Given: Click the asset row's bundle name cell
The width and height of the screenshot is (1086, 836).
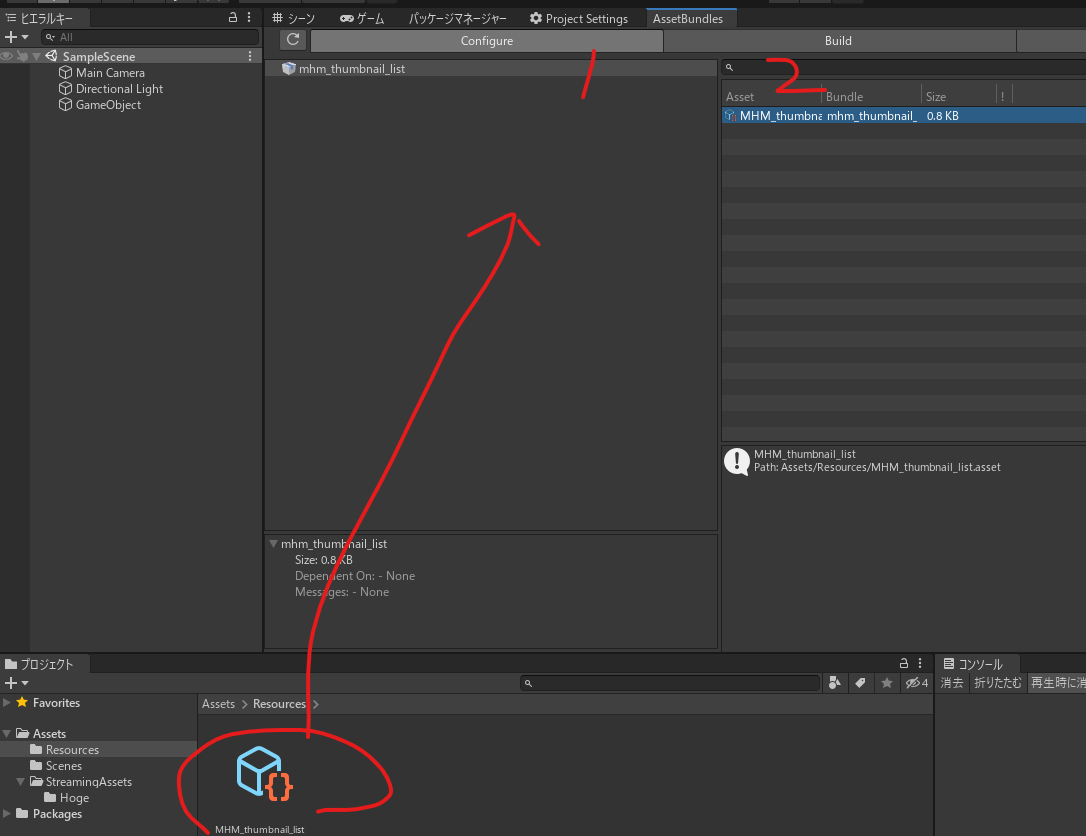Looking at the screenshot, I should (871, 116).
